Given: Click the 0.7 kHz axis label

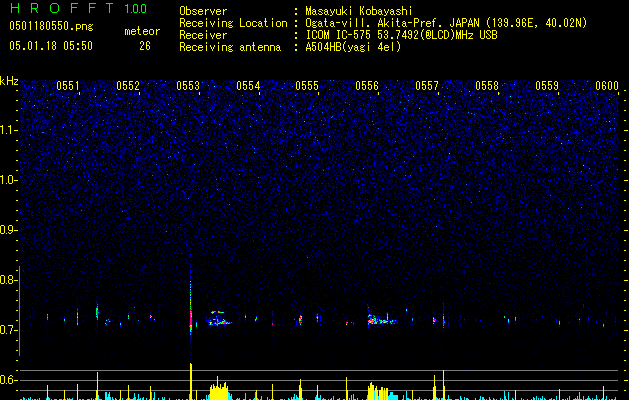Looking at the screenshot, I should pos(9,330).
